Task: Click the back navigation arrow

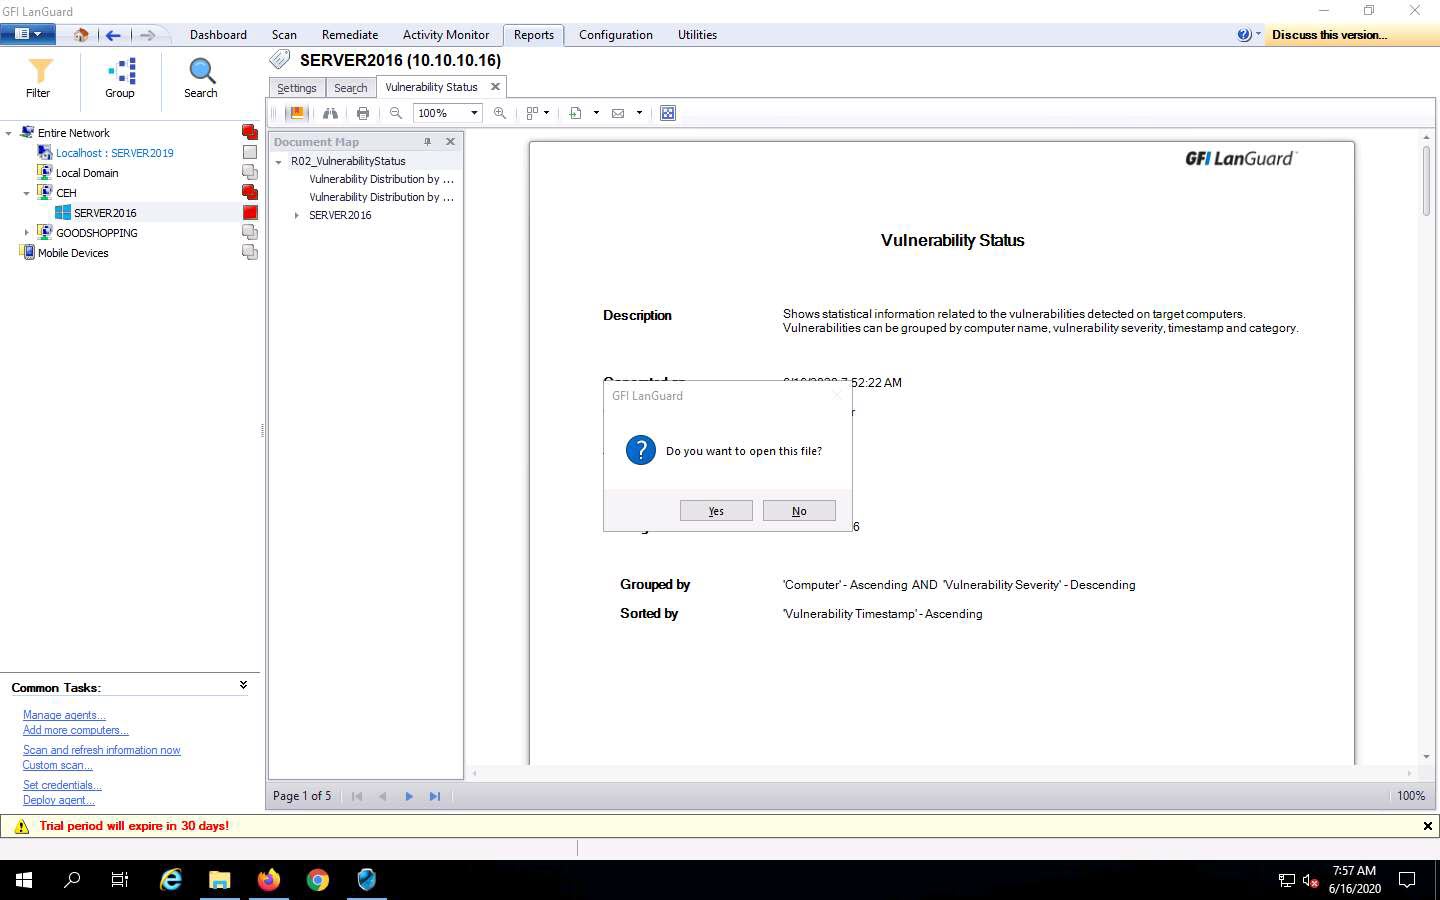Action: click(x=113, y=35)
